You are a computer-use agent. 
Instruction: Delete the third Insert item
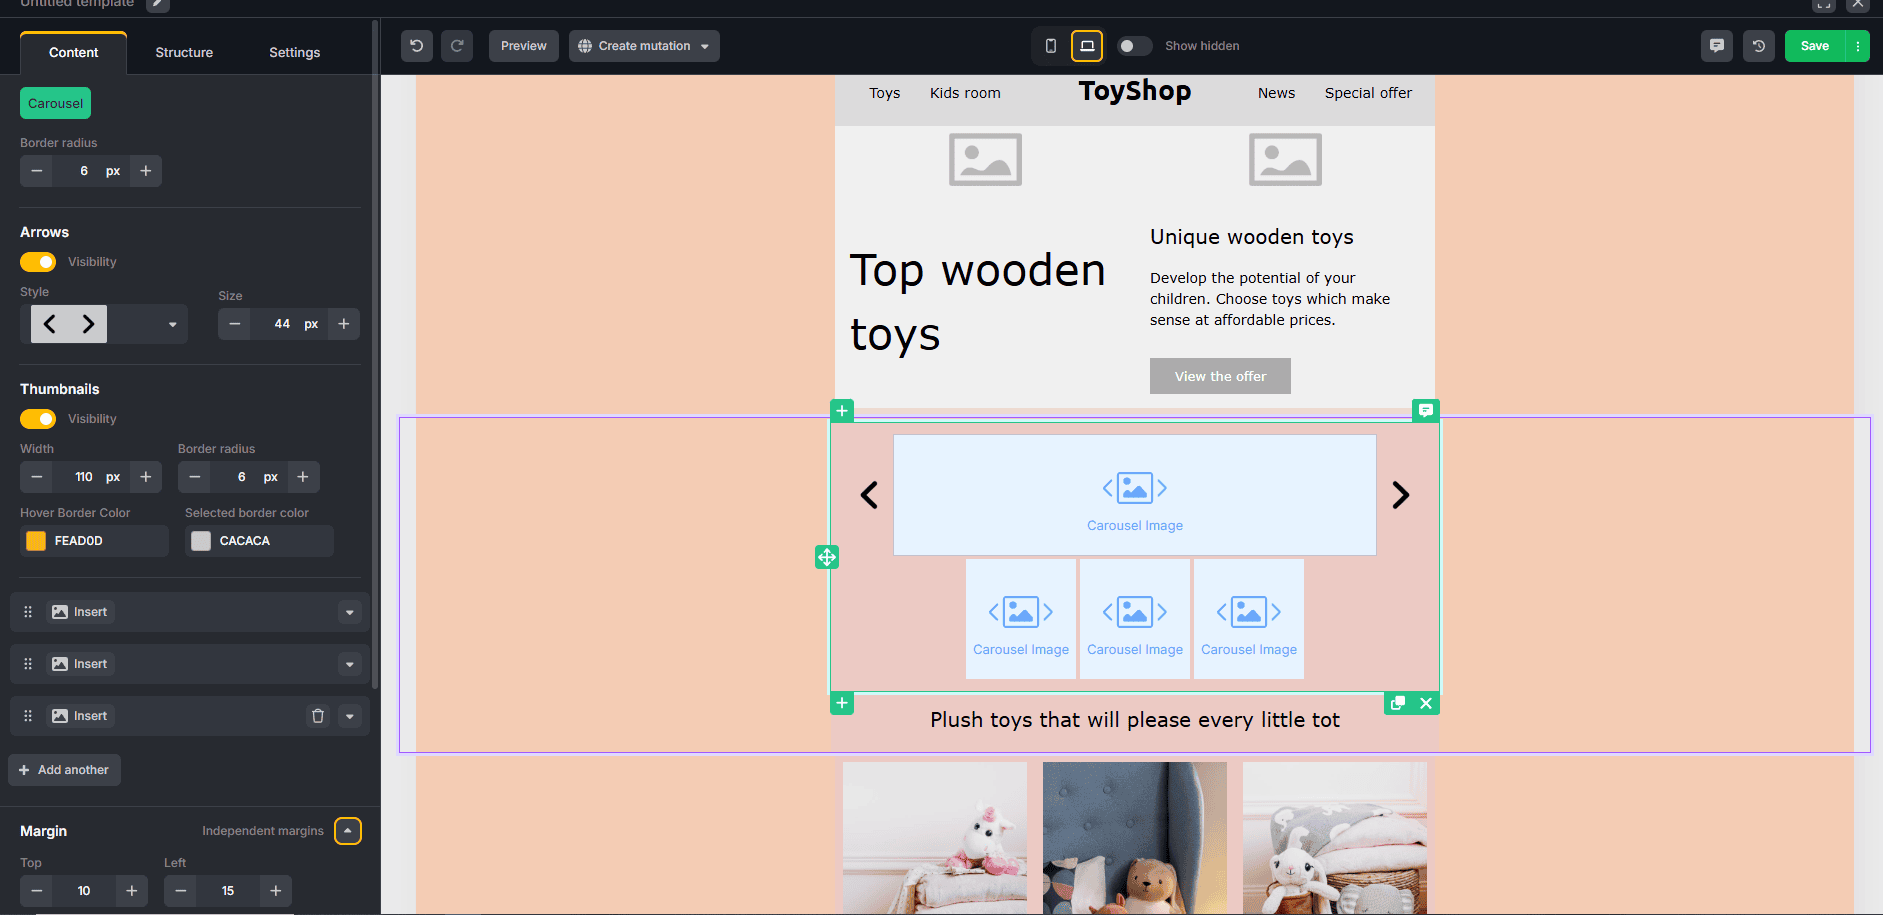pos(318,716)
